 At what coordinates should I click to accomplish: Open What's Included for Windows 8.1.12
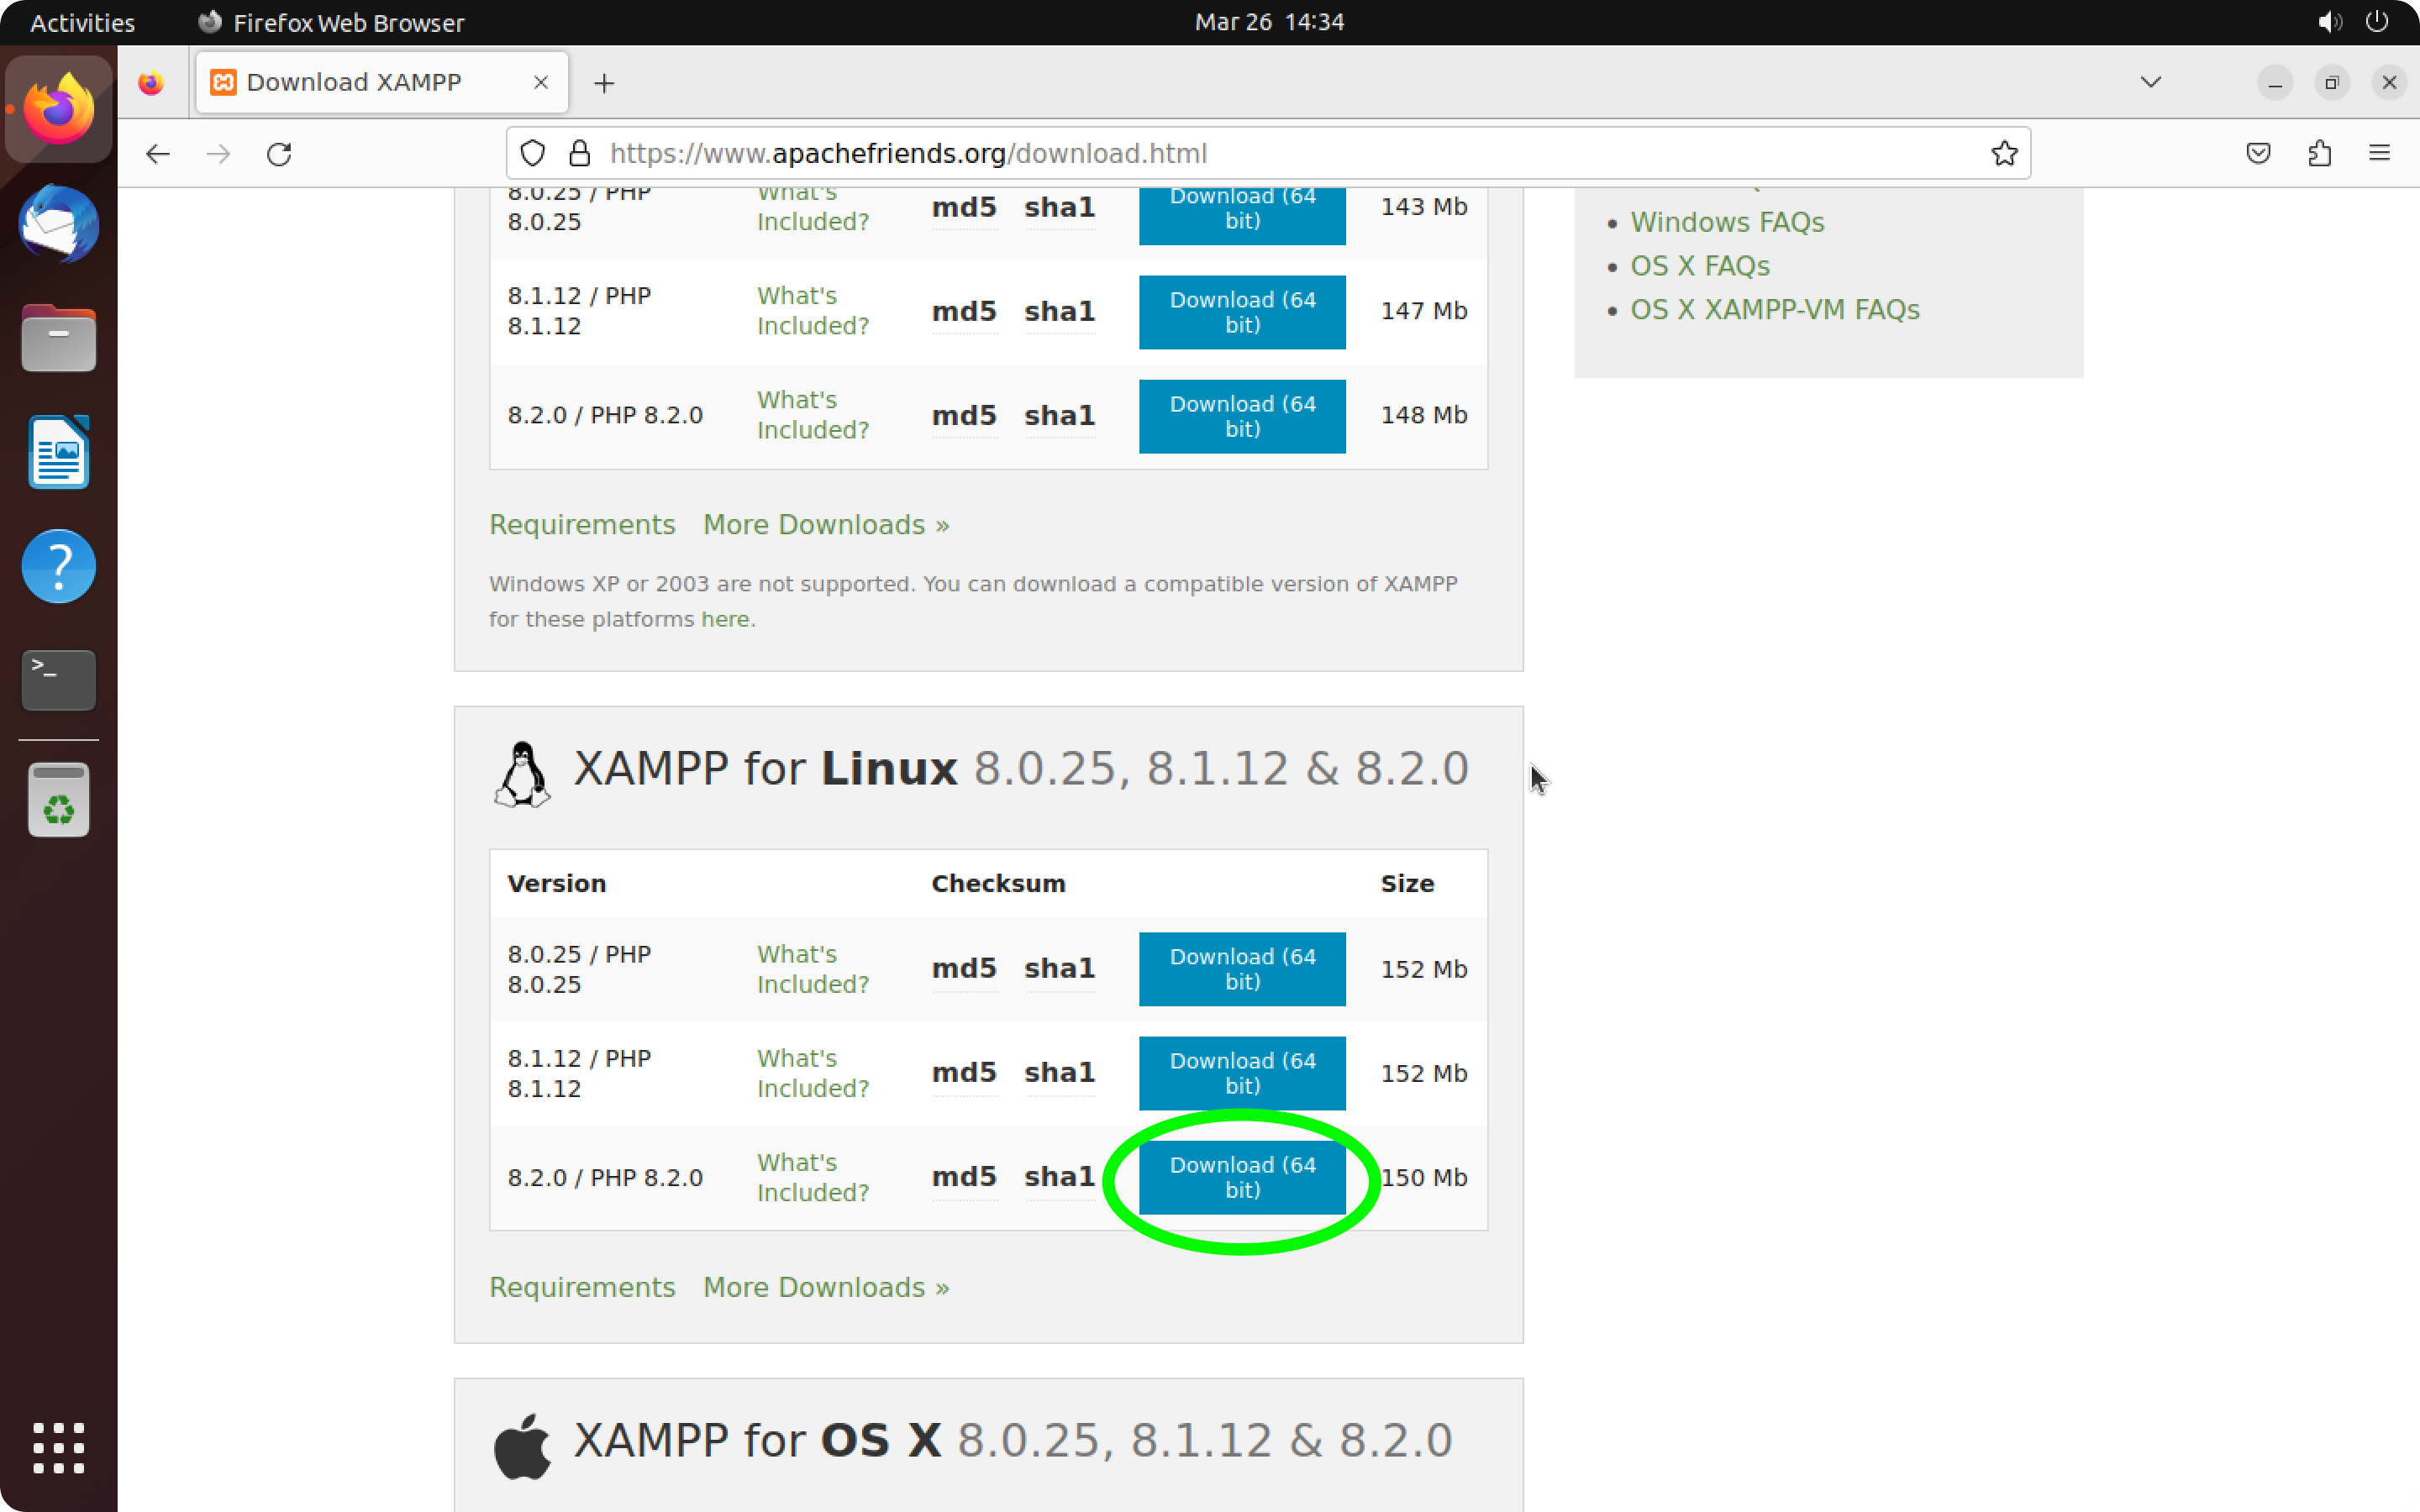pyautogui.click(x=812, y=311)
